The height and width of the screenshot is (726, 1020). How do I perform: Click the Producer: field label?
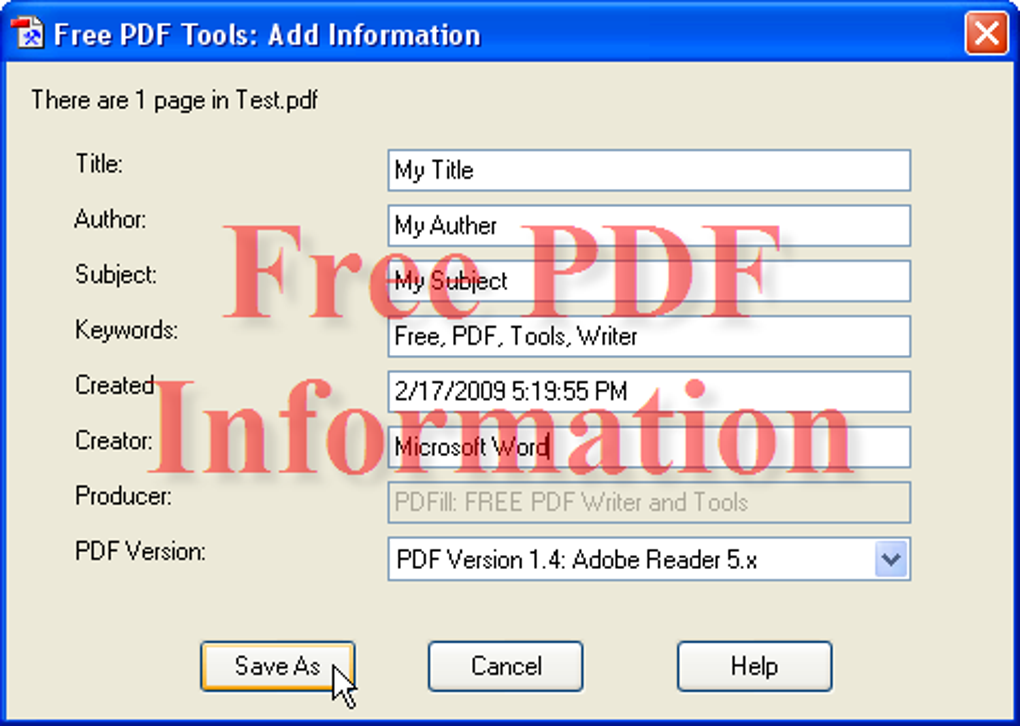click(x=123, y=496)
